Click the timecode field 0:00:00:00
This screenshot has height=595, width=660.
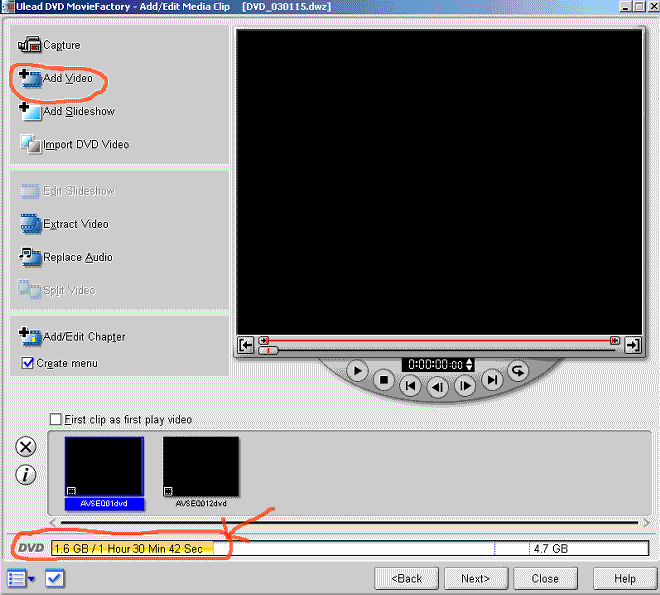(435, 364)
